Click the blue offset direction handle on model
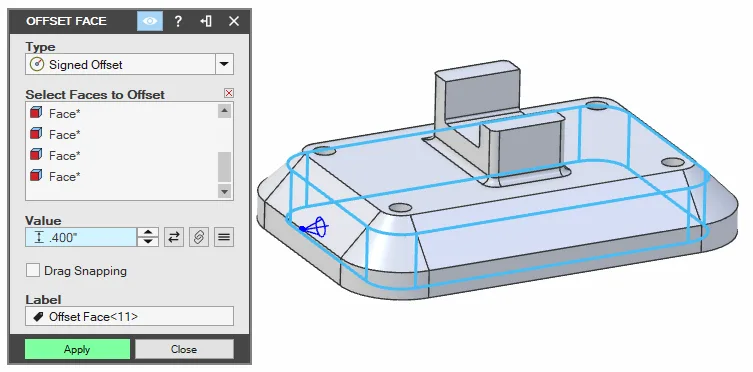The height and width of the screenshot is (372, 753). pyautogui.click(x=314, y=228)
